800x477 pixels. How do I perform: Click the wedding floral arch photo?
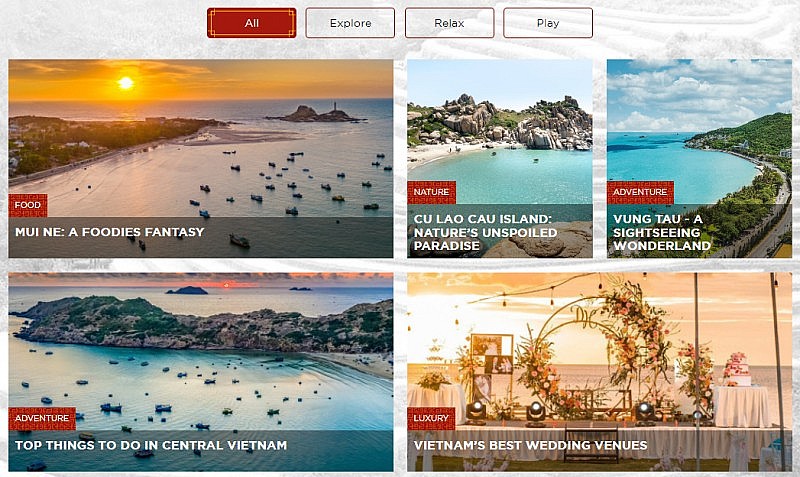tap(599, 352)
